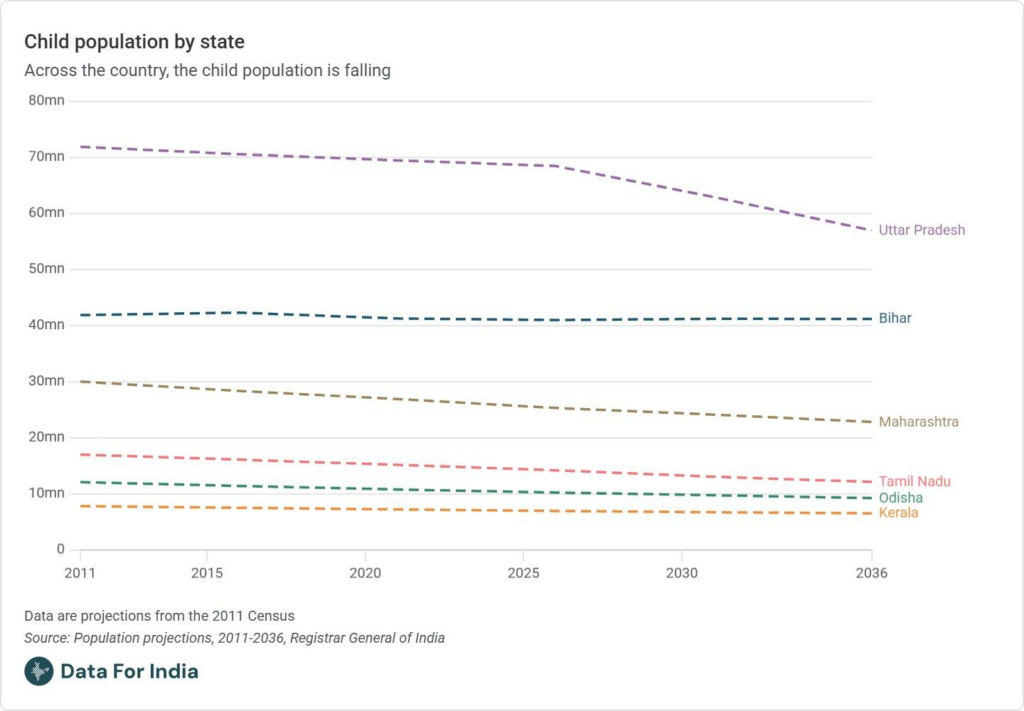Click the Maharashtra line label
Viewport: 1024px width, 711px height.
click(918, 422)
